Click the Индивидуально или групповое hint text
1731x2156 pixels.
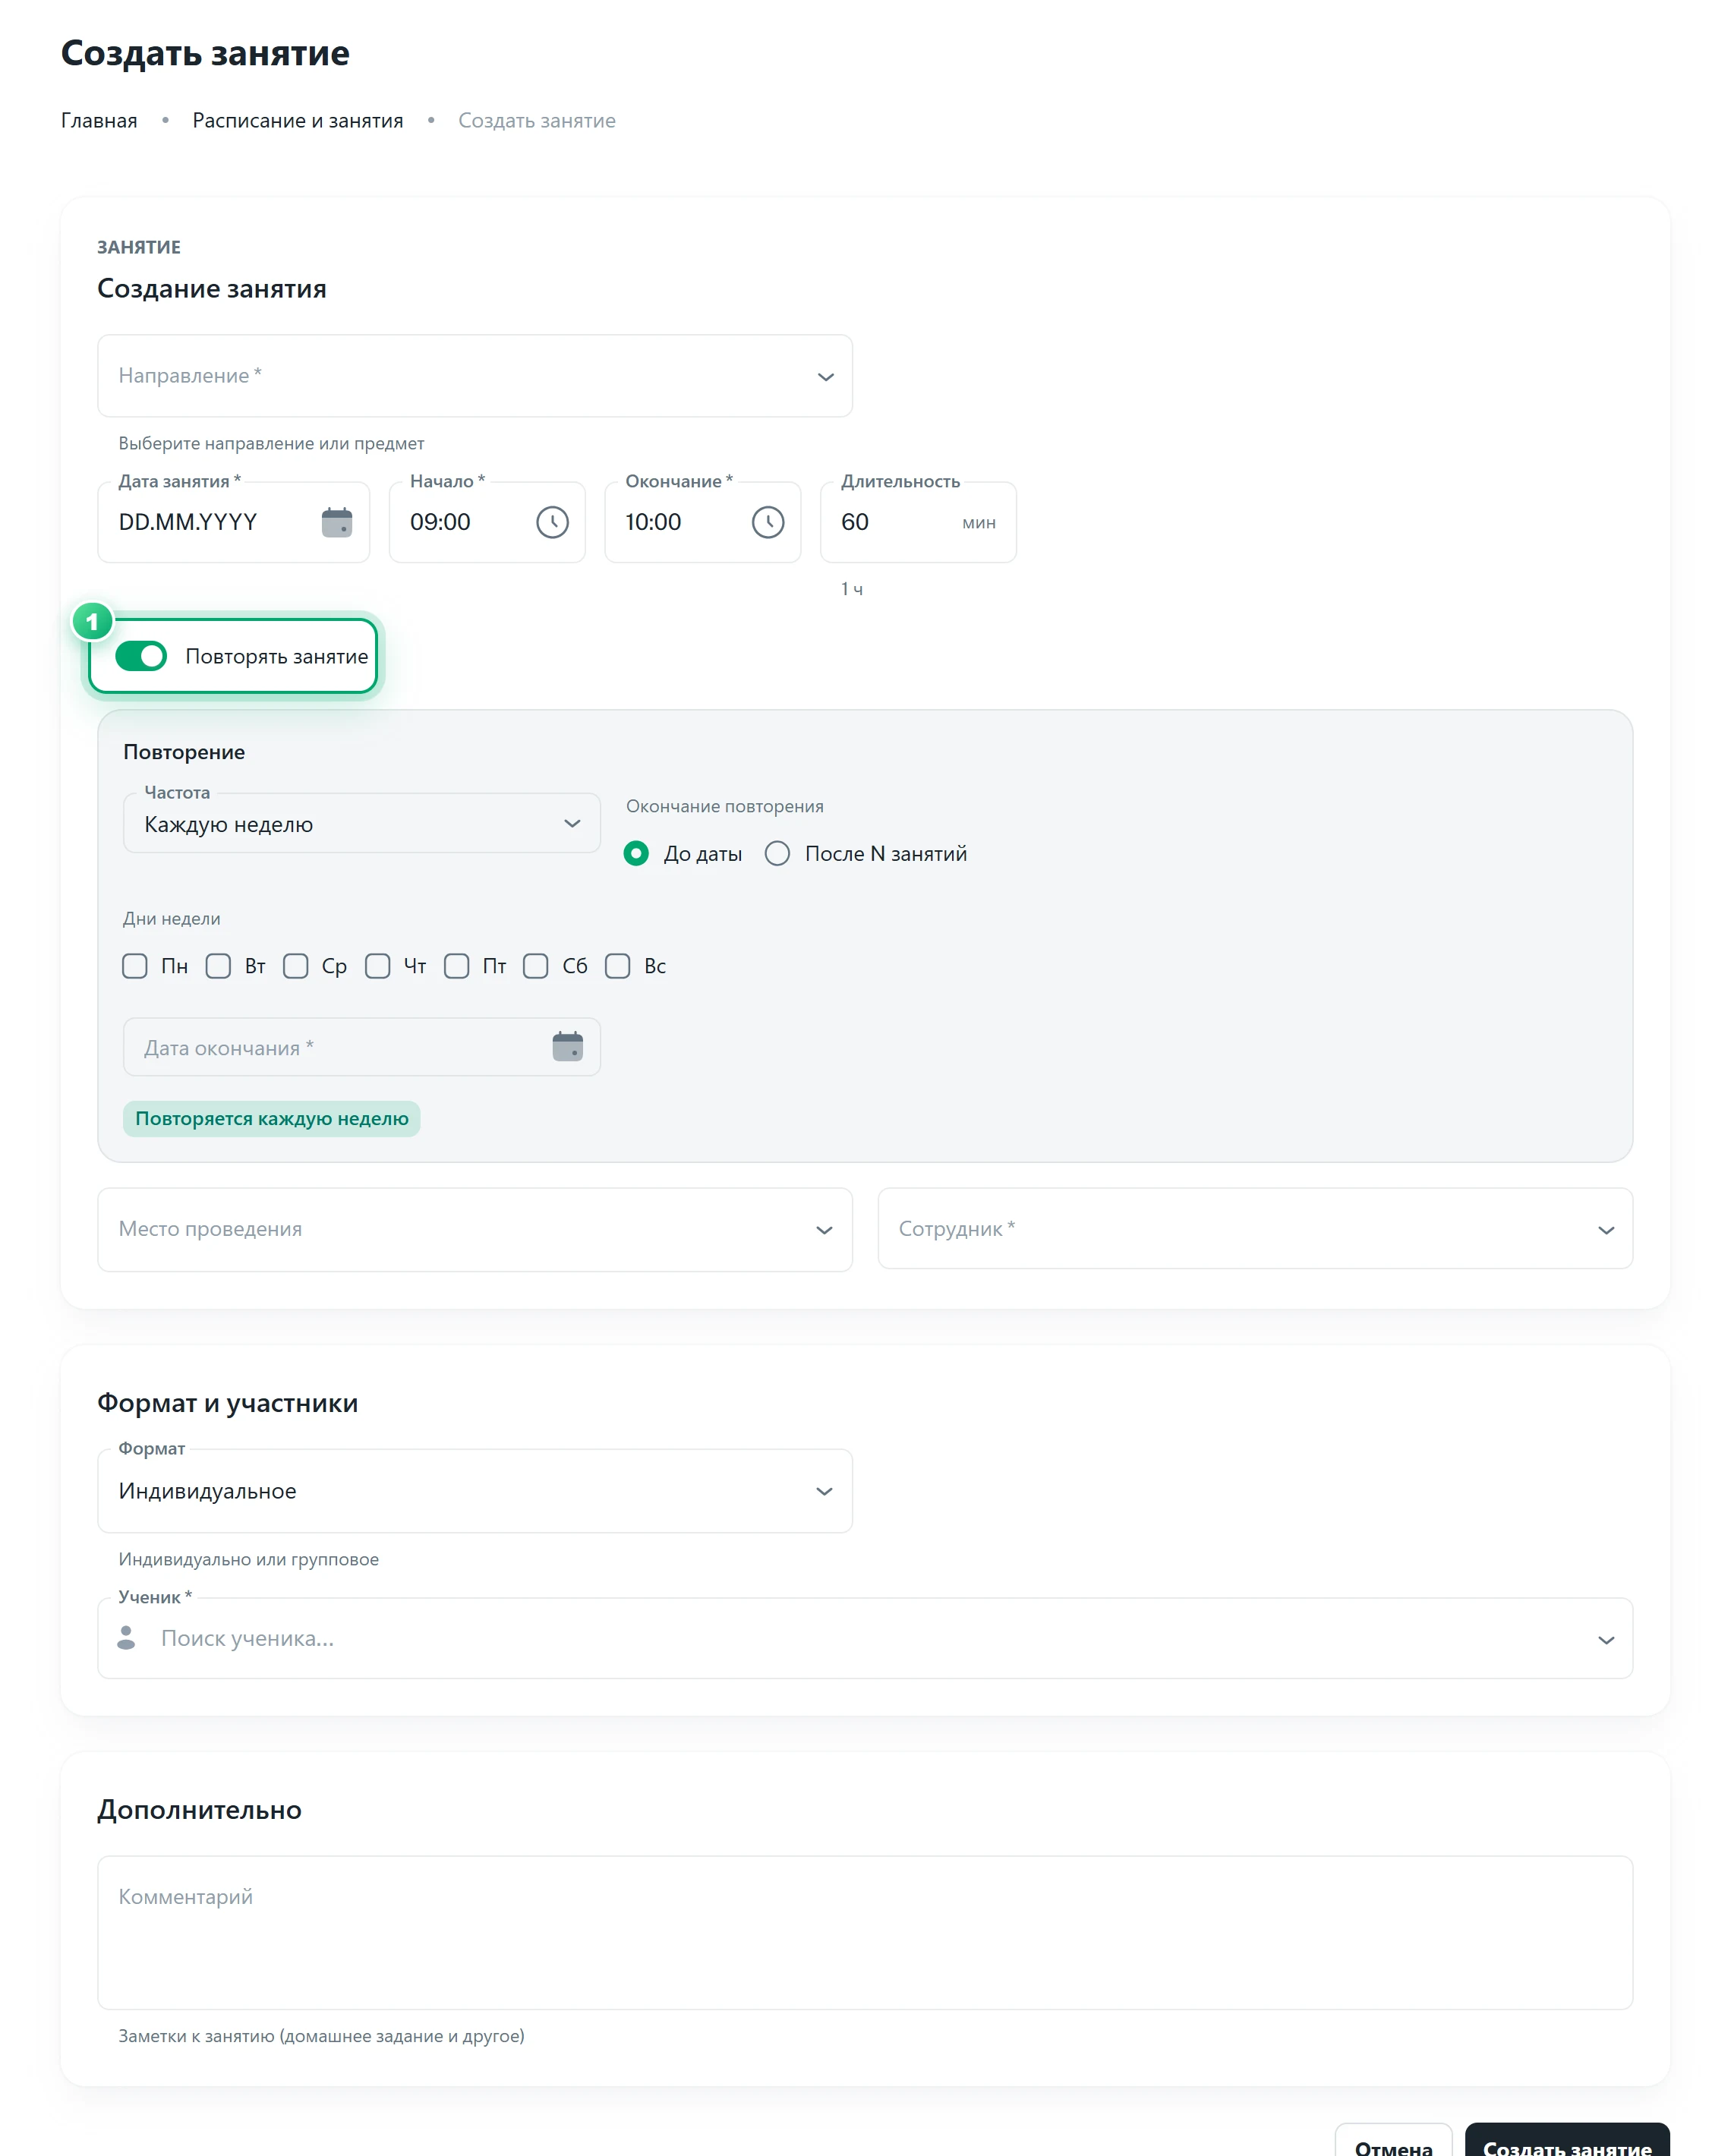[248, 1559]
